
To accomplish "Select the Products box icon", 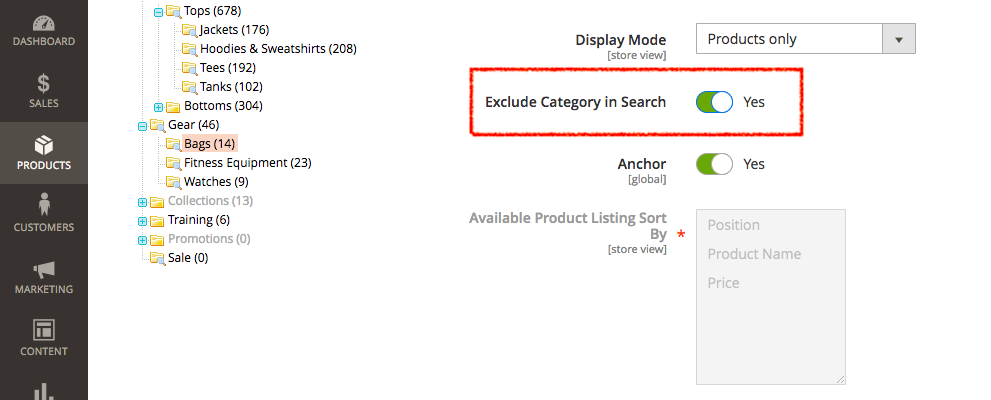I will click(x=44, y=145).
